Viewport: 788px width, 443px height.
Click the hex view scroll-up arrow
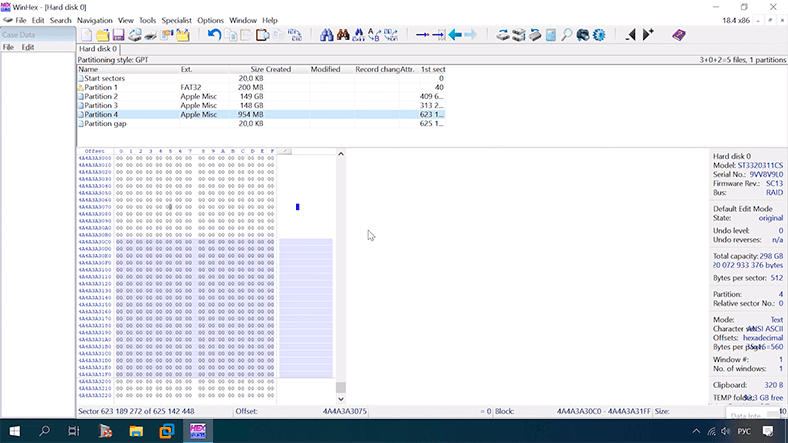[341, 154]
